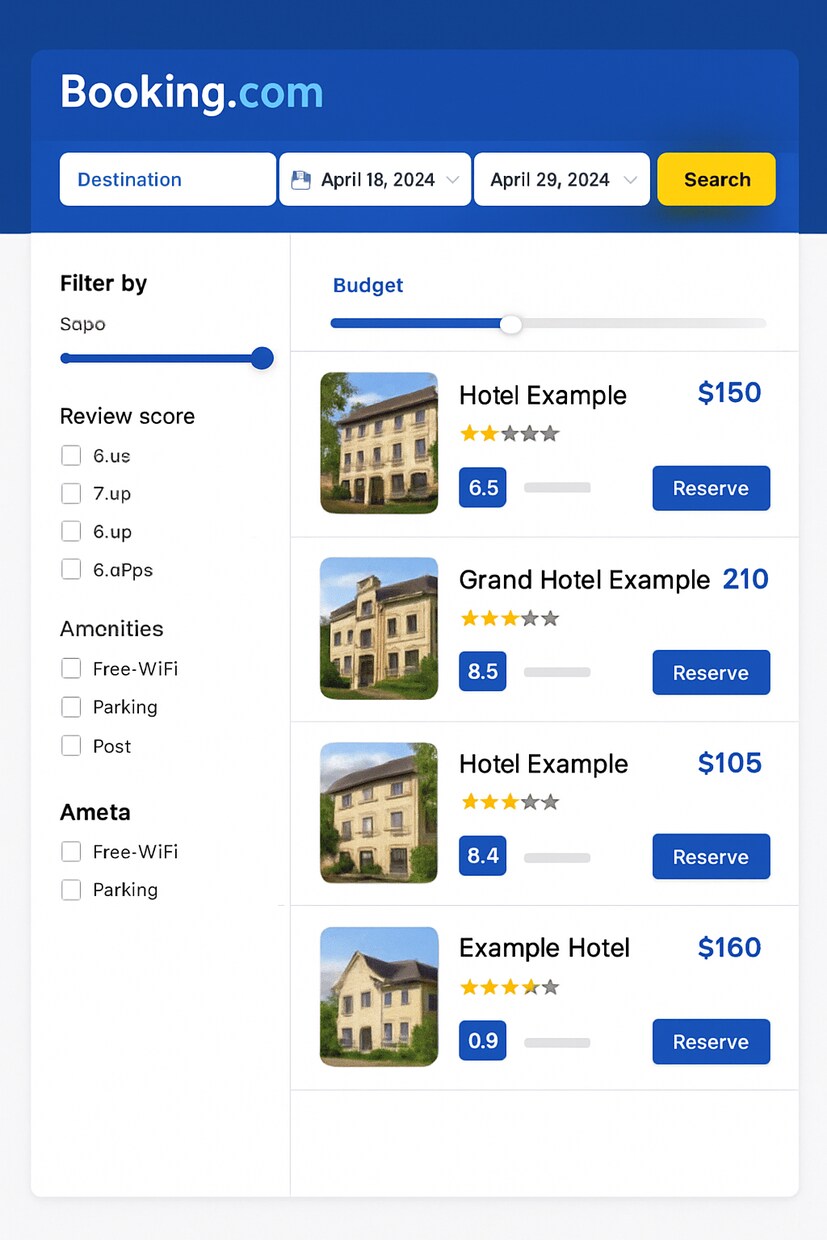The image size is (827, 1240).
Task: Click the 8.4 review score badge
Action: click(483, 856)
